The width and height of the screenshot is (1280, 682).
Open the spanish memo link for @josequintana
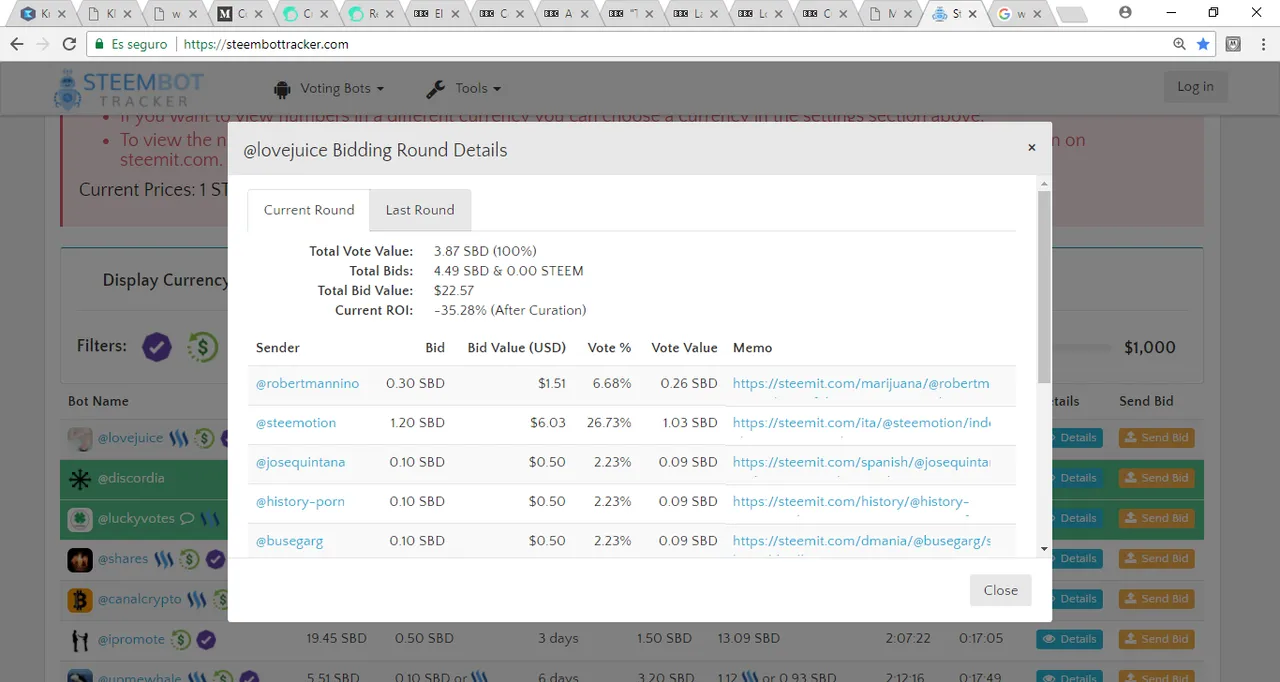point(861,462)
